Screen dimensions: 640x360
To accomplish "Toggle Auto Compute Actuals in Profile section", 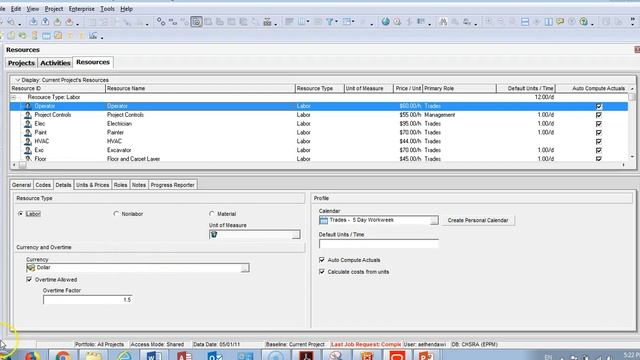I will 322,260.
